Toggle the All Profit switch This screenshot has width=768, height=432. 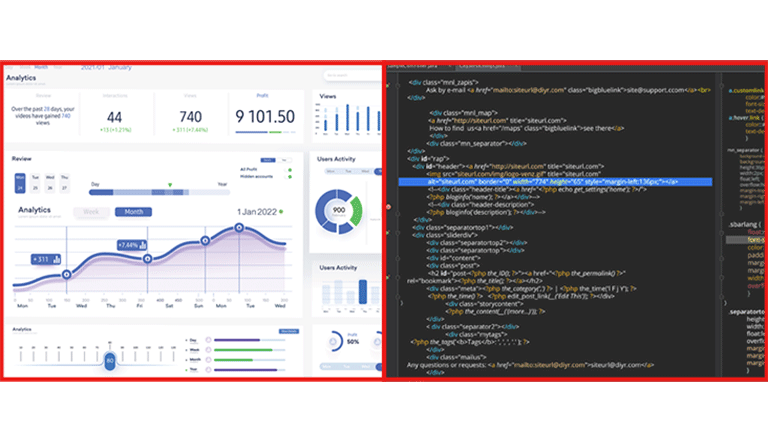(x=289, y=170)
